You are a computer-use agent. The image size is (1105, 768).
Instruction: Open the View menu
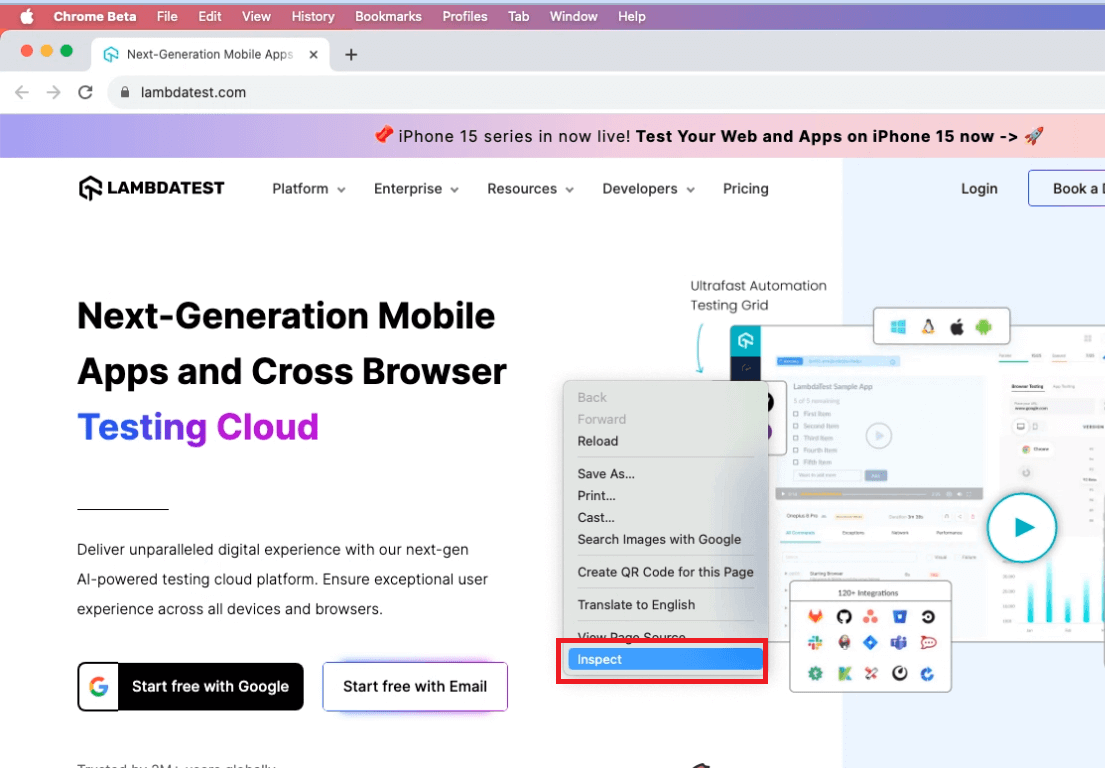pos(256,16)
